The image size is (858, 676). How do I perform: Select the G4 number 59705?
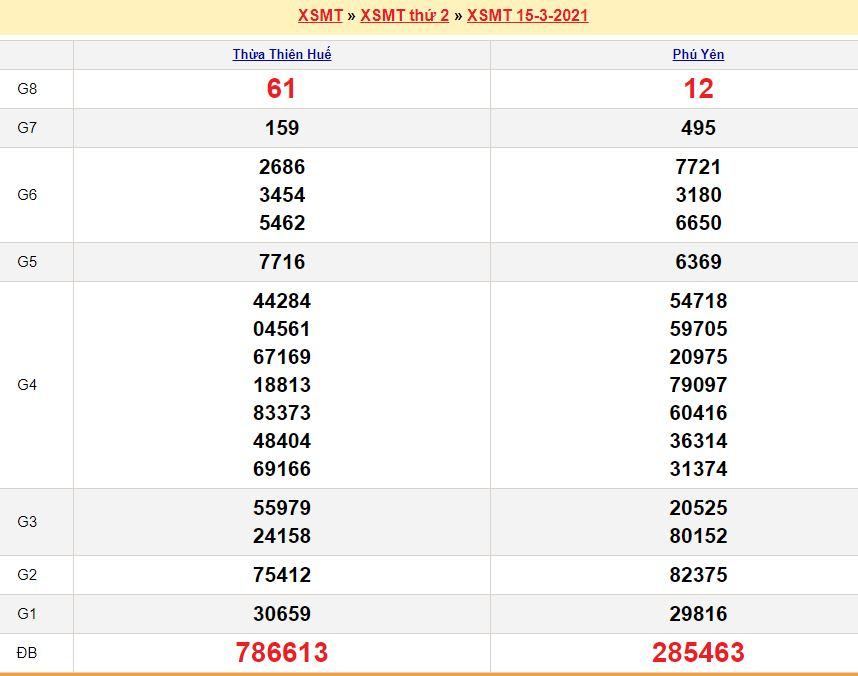tap(698, 329)
